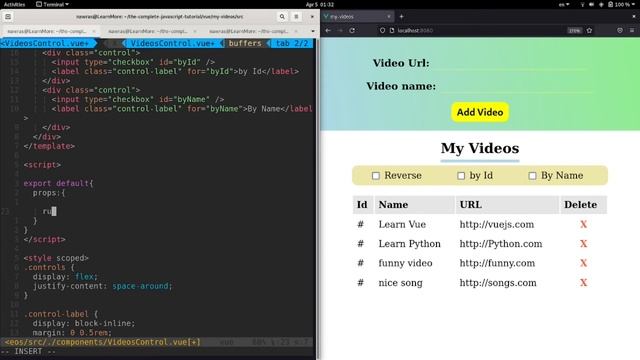The height and width of the screenshot is (360, 640).
Task: Open the 'en' keyboard layout dropdown
Action: pyautogui.click(x=564, y=4)
